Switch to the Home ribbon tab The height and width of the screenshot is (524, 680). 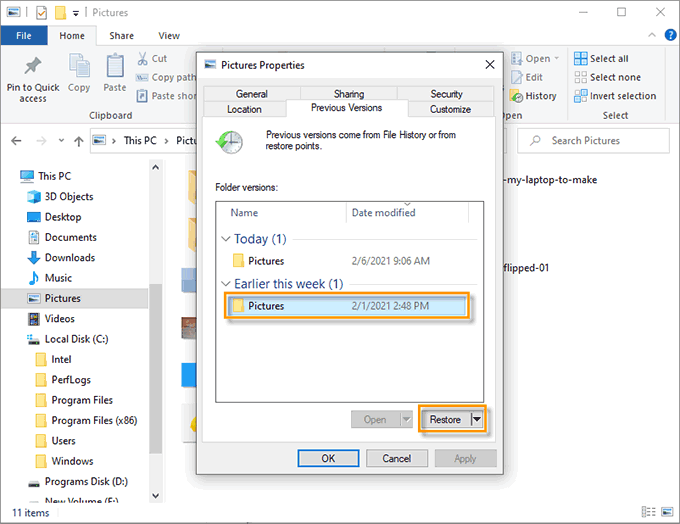(x=72, y=36)
